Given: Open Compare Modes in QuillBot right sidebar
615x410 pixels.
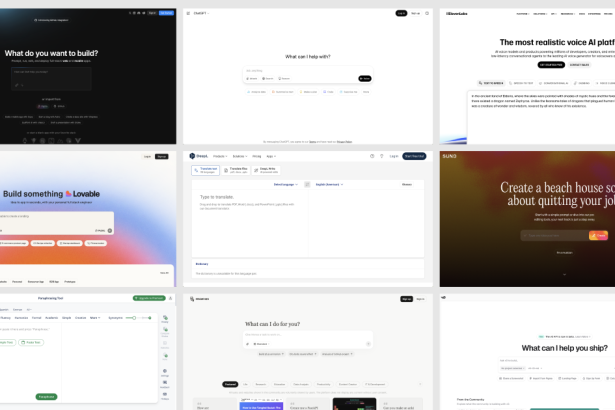Looking at the screenshot, I should 165,332.
